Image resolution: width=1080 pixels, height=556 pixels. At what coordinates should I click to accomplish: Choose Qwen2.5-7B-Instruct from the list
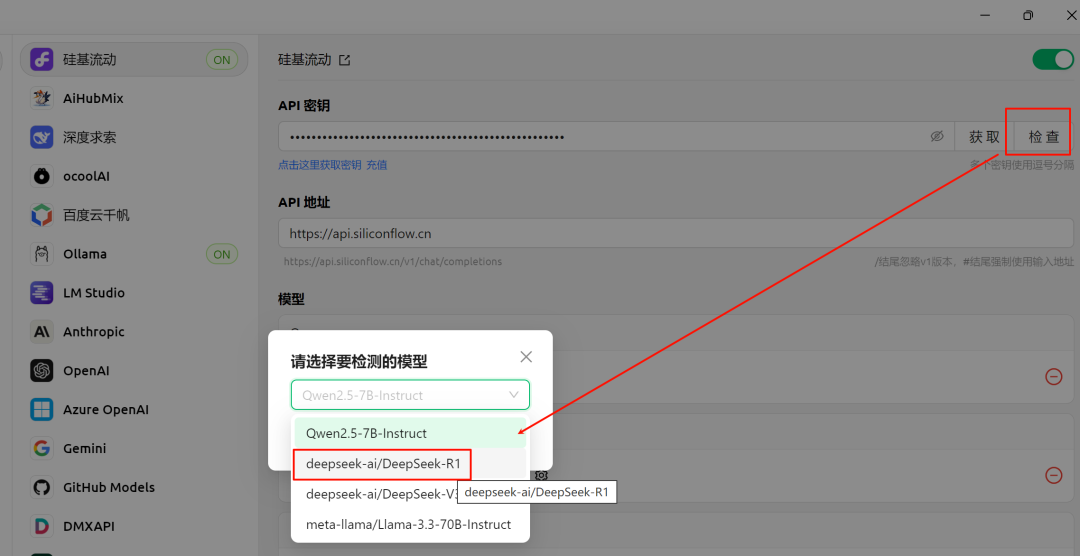click(410, 433)
